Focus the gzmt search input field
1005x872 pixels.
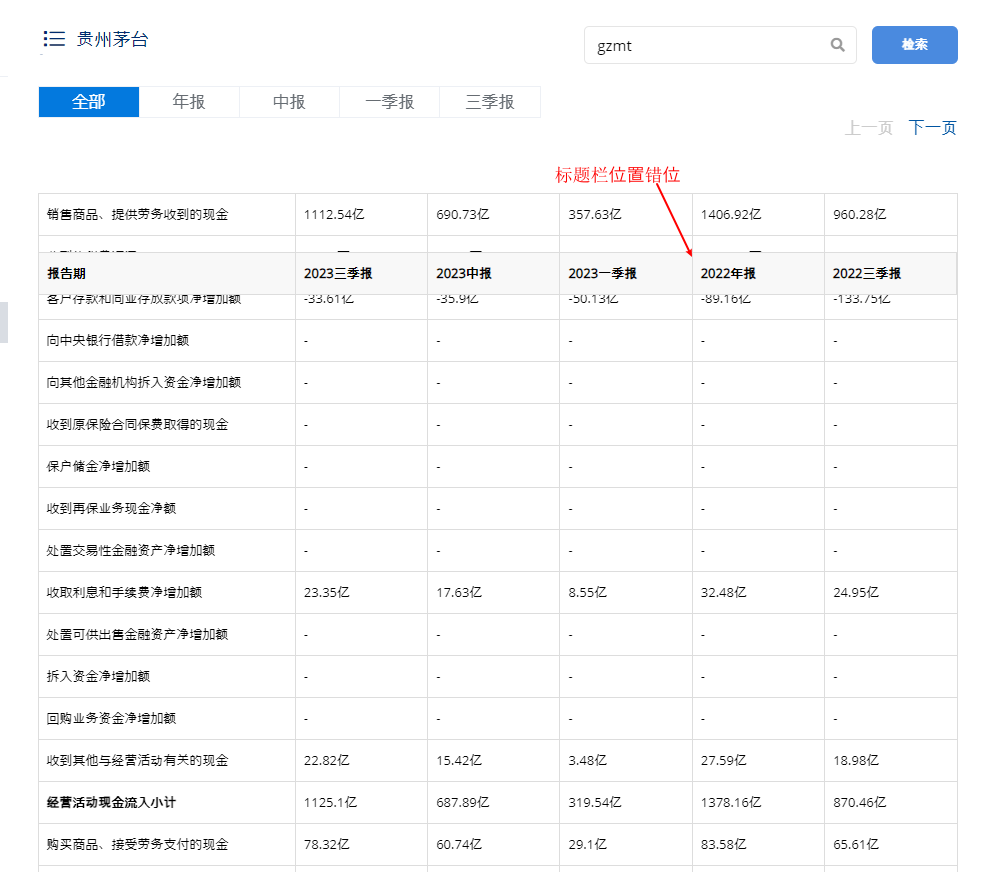(x=720, y=45)
